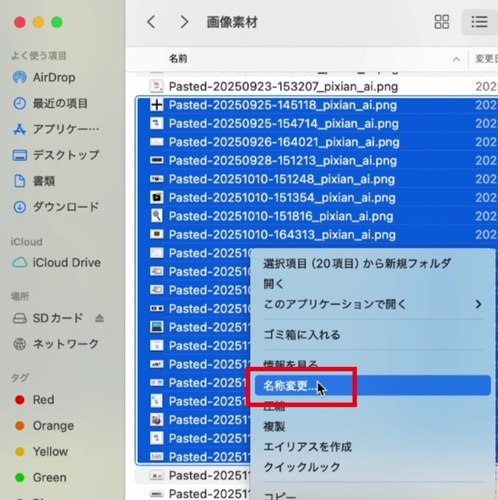498x500 pixels.
Task: Choose 開く in the context menu
Action: [x=273, y=284]
